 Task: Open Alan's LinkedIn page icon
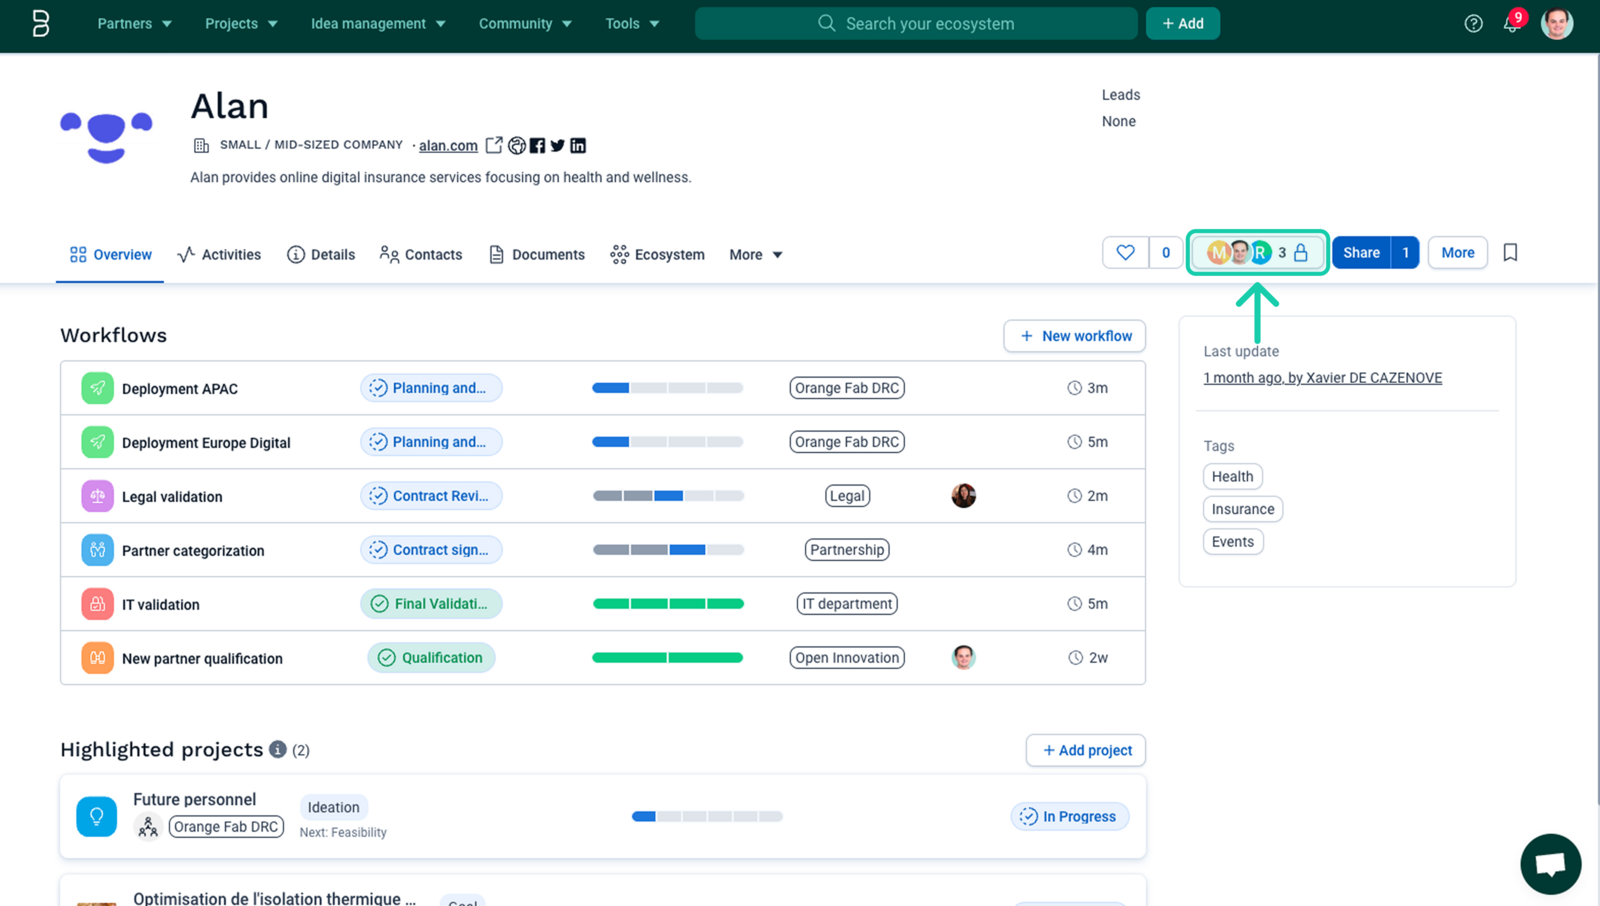[578, 145]
